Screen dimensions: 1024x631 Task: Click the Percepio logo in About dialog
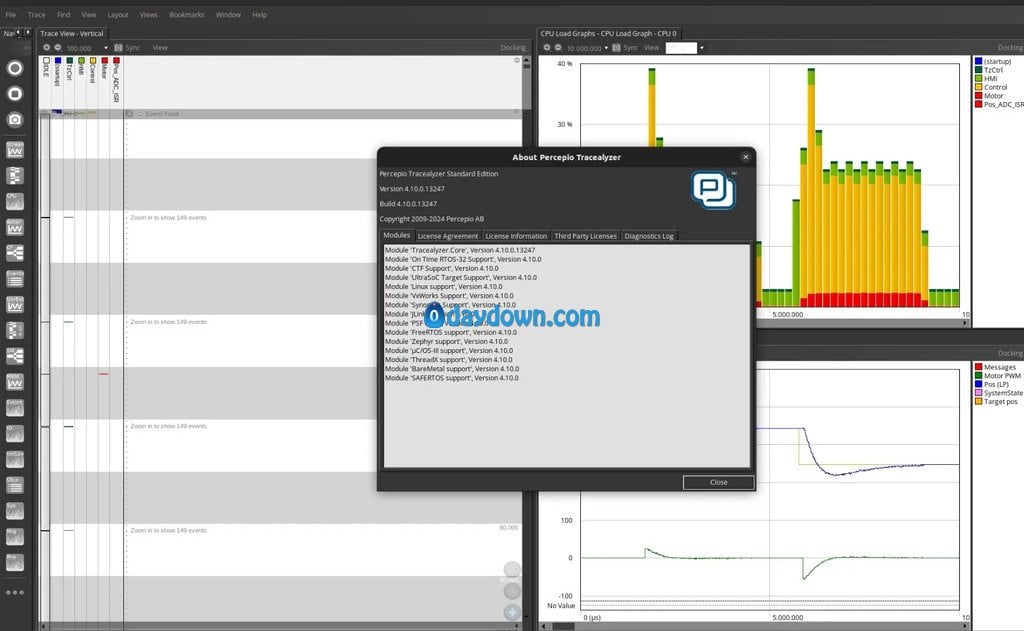(714, 190)
